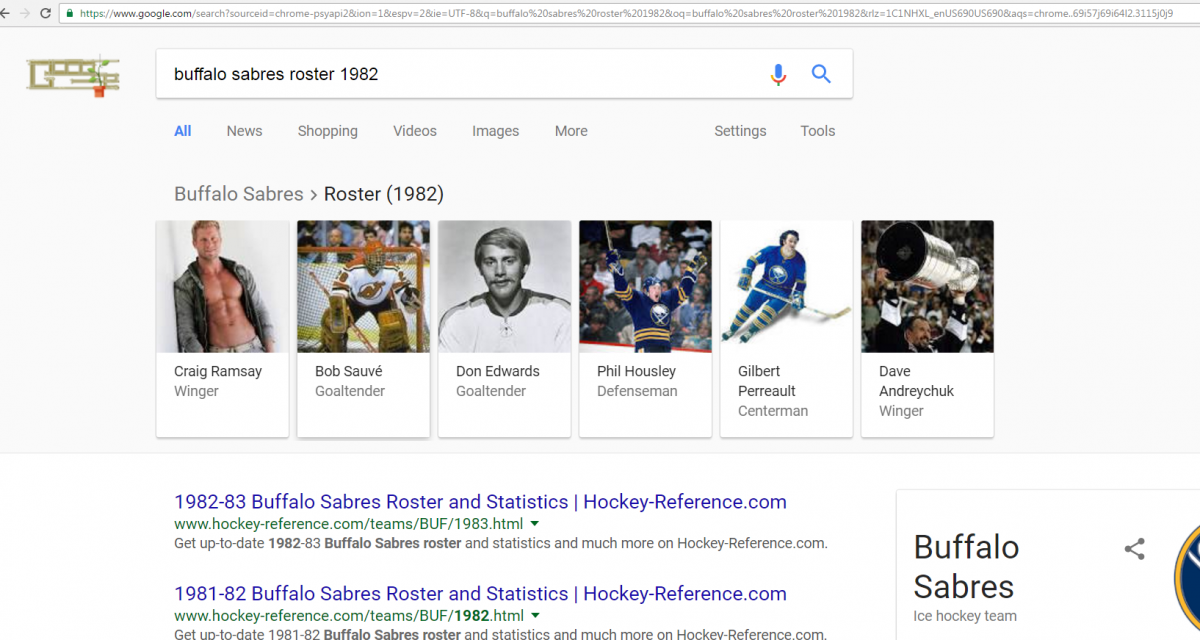Click the Buffalo Sabres breadcrumb link
Screen dimensions: 1200x640
coord(239,194)
